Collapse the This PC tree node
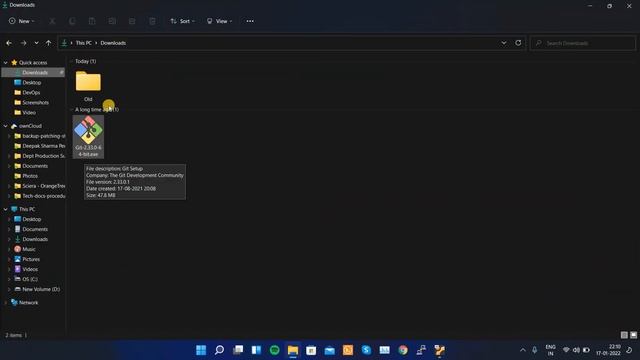 click(6, 209)
